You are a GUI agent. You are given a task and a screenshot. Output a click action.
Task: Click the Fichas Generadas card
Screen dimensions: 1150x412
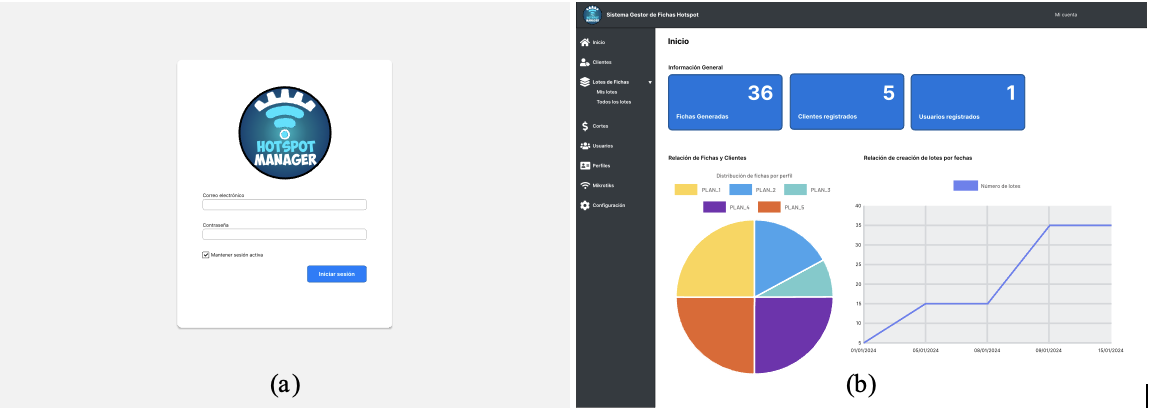click(725, 102)
